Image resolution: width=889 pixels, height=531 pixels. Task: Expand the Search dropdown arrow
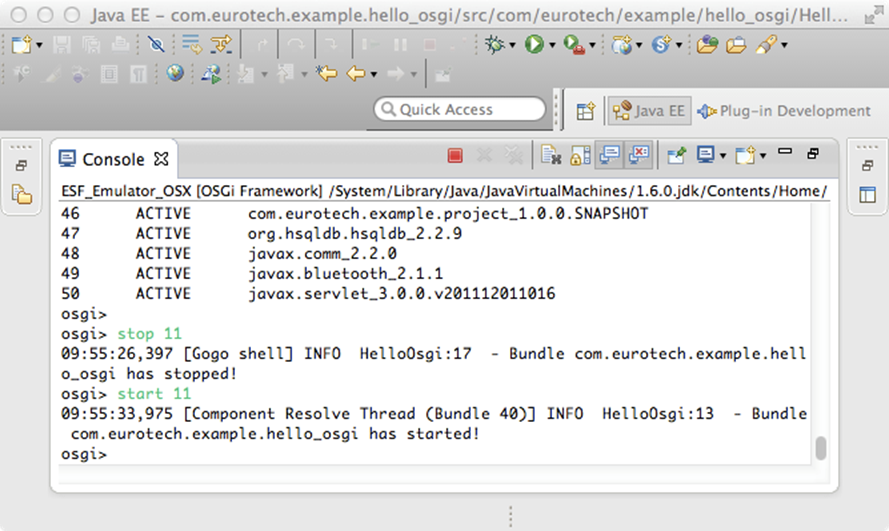pyautogui.click(x=784, y=45)
